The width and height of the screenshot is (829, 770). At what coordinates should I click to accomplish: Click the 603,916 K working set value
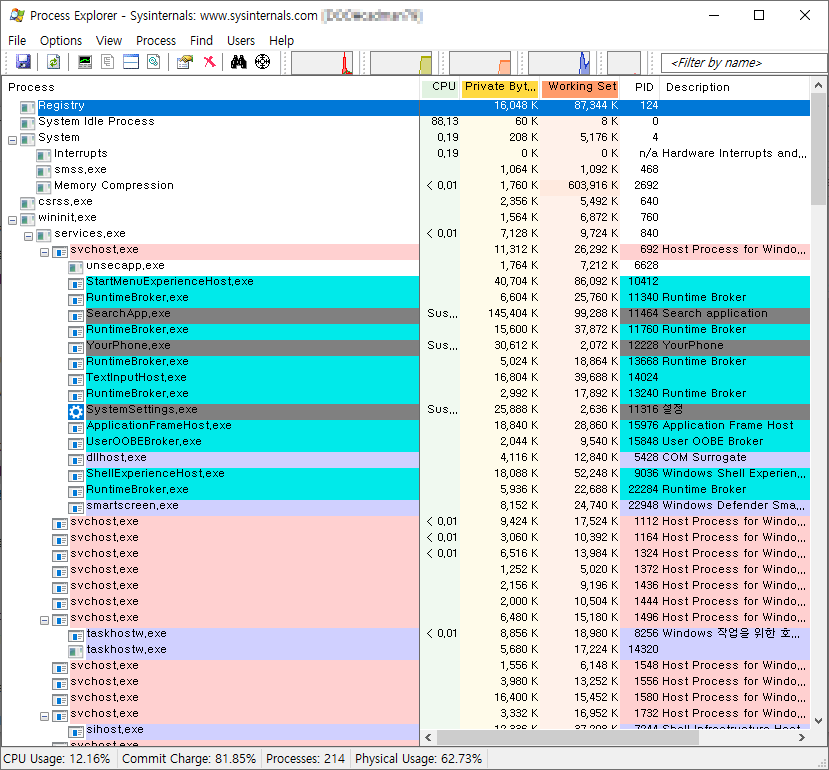pyautogui.click(x=593, y=186)
